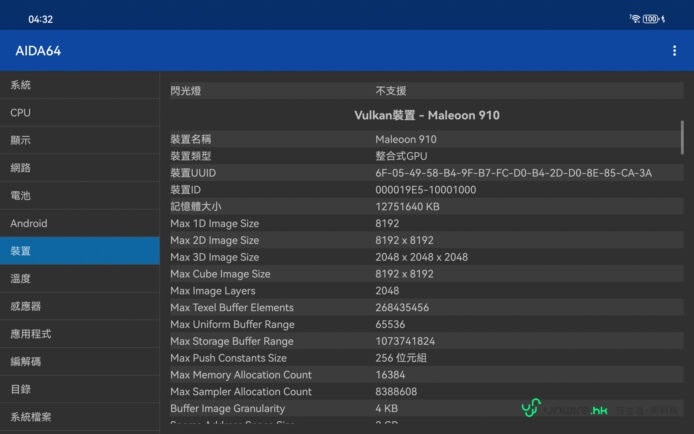Image resolution: width=694 pixels, height=434 pixels.
Task: Select the 閃光燈 row
Action: tap(427, 91)
